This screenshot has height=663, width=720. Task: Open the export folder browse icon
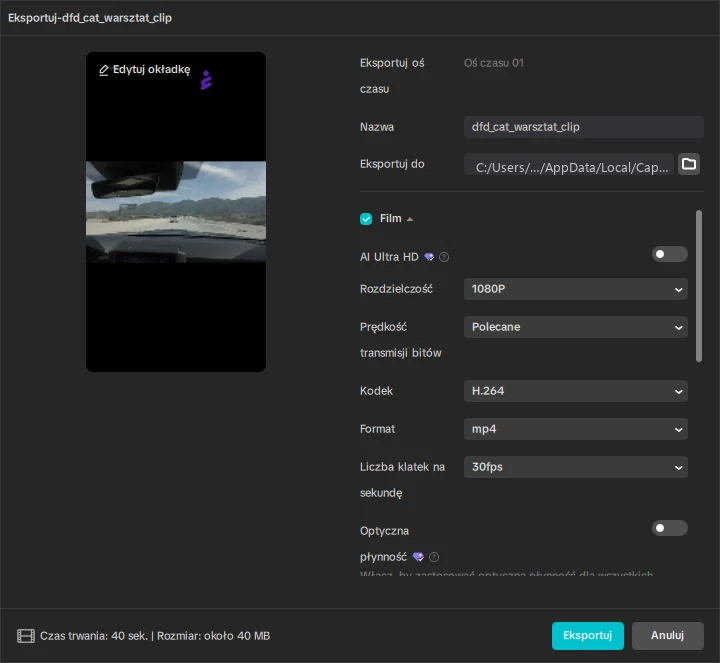tap(689, 164)
